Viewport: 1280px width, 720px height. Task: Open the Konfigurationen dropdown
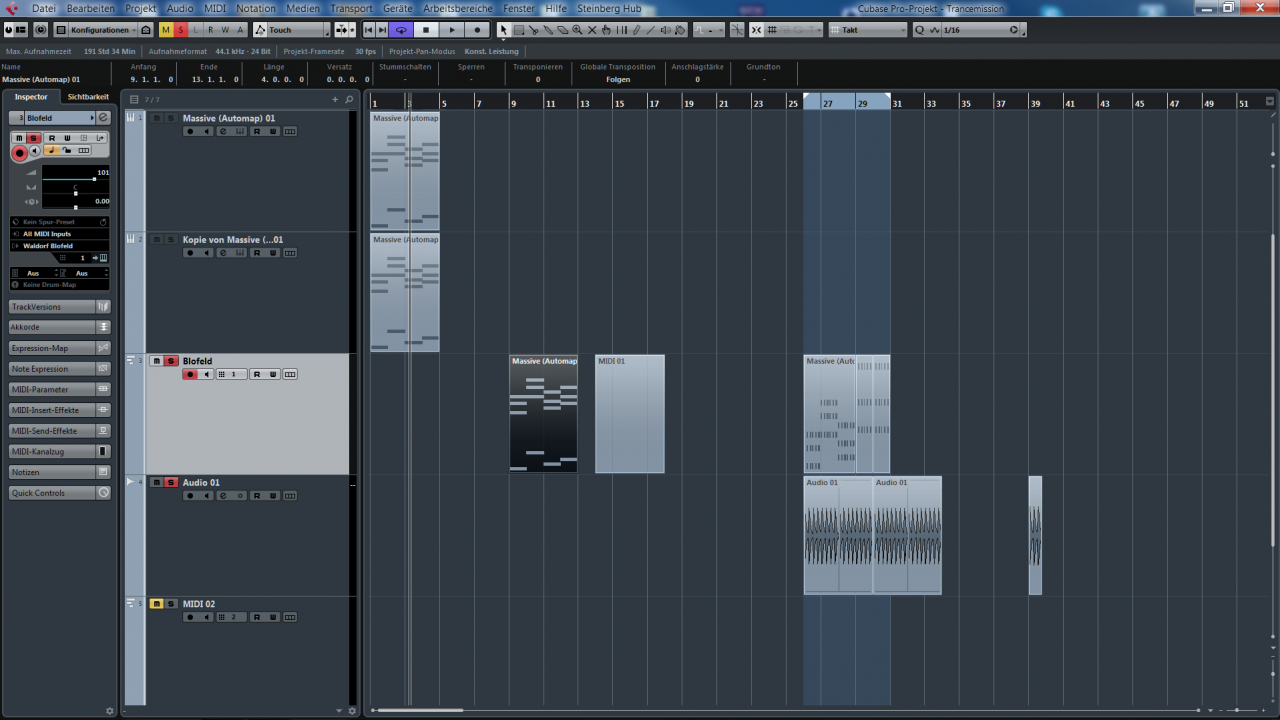(98, 30)
